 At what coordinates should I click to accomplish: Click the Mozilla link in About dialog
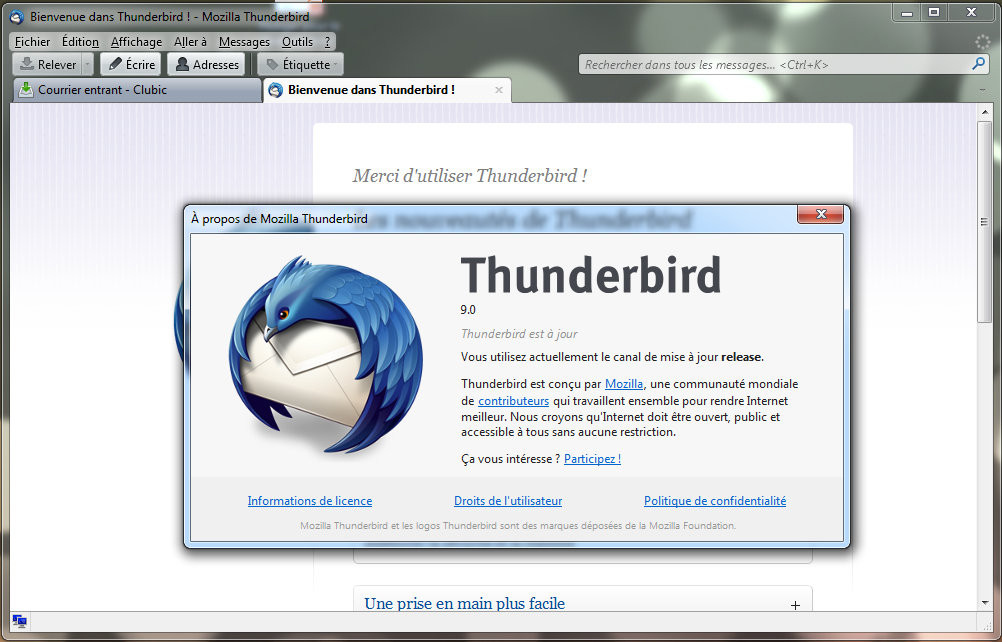click(624, 384)
